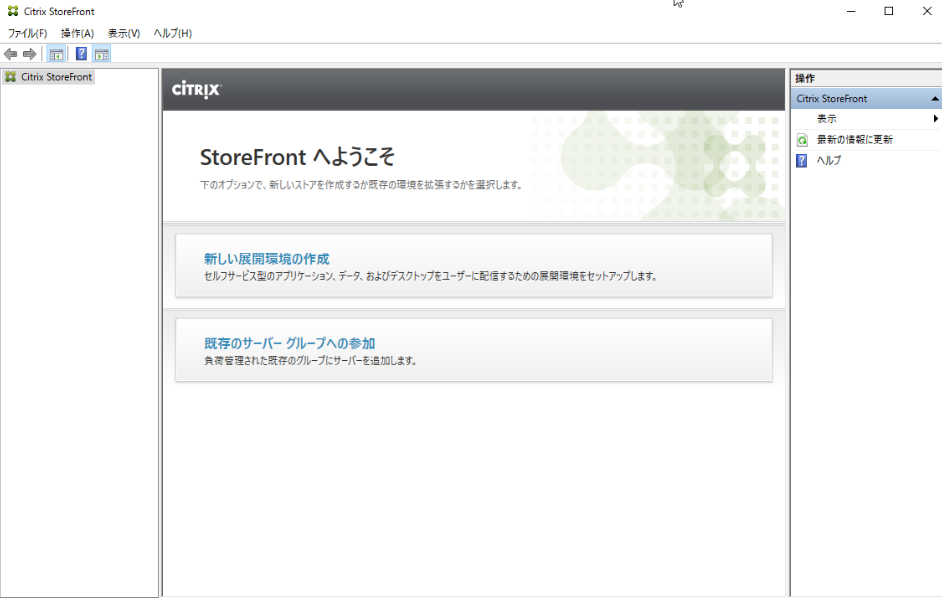Open the ファイル(F) menu

click(x=27, y=33)
